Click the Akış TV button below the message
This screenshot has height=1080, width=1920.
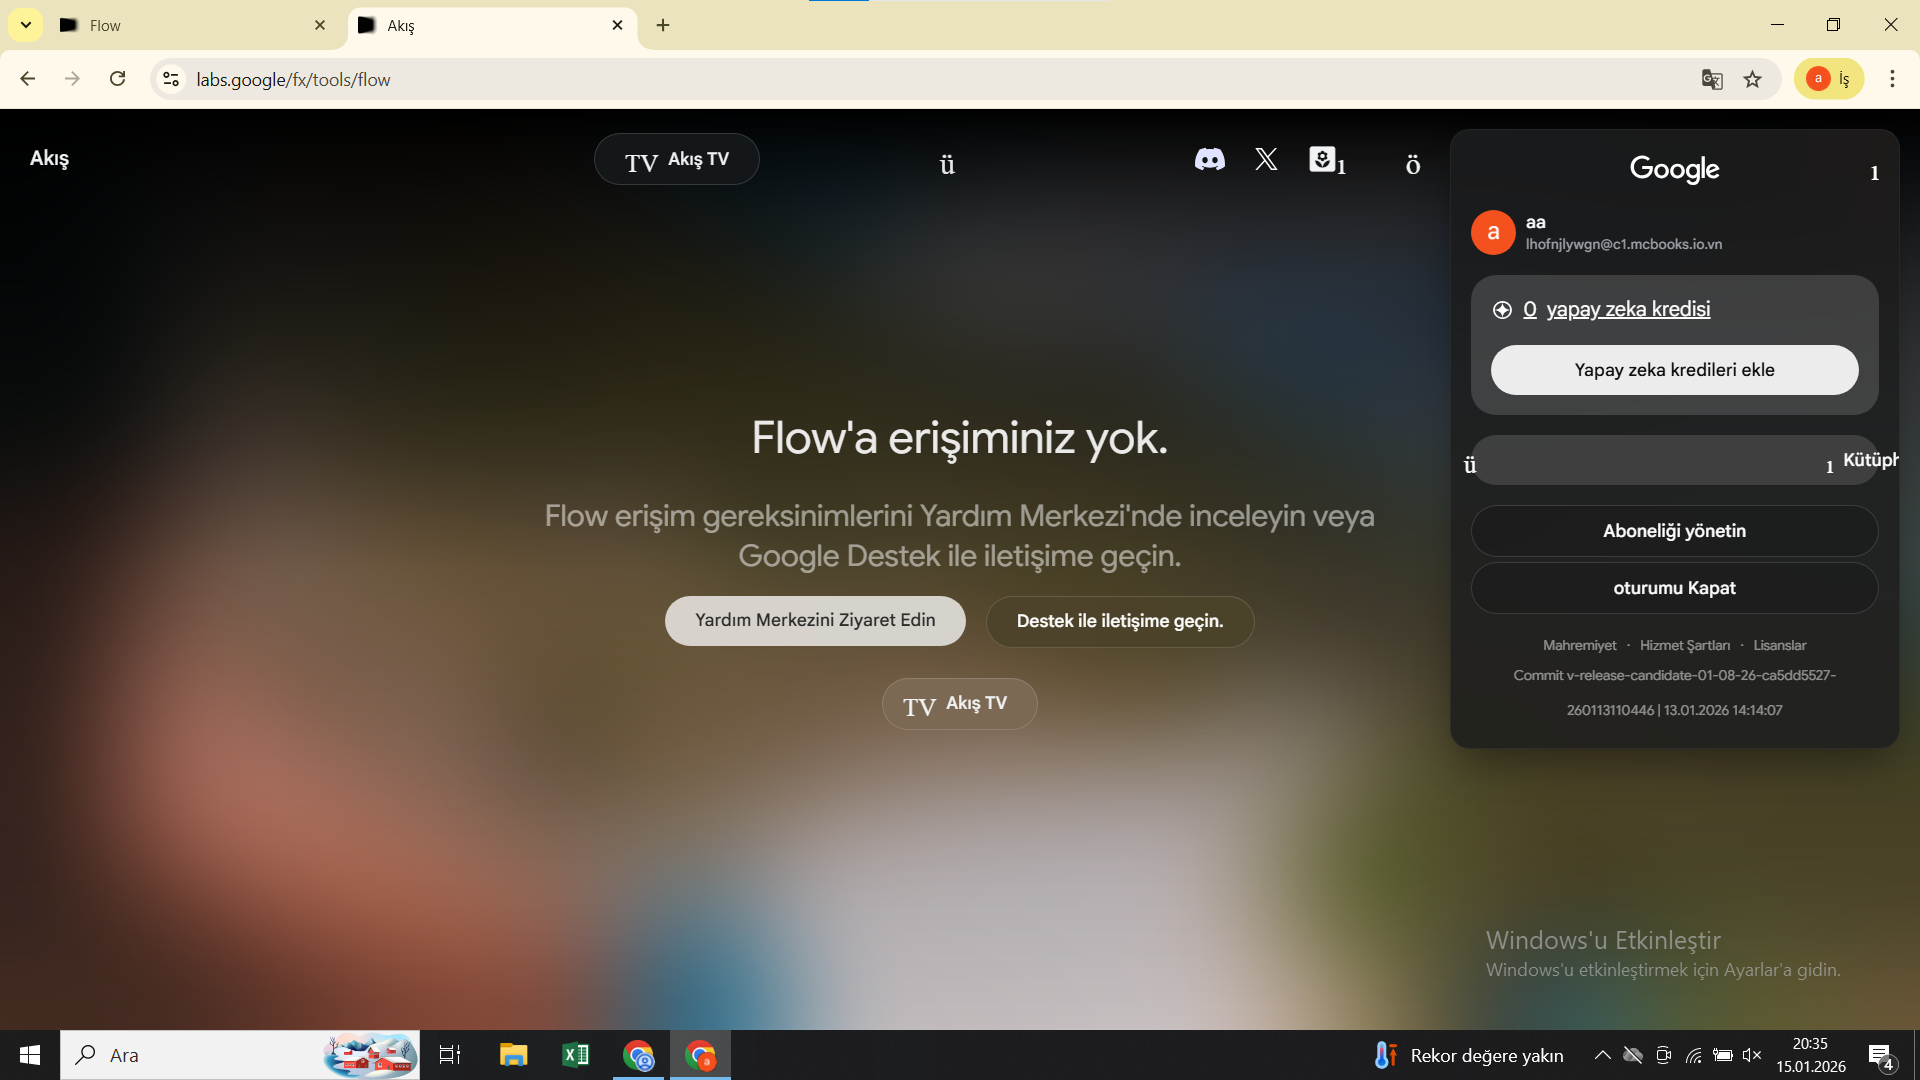click(x=960, y=704)
